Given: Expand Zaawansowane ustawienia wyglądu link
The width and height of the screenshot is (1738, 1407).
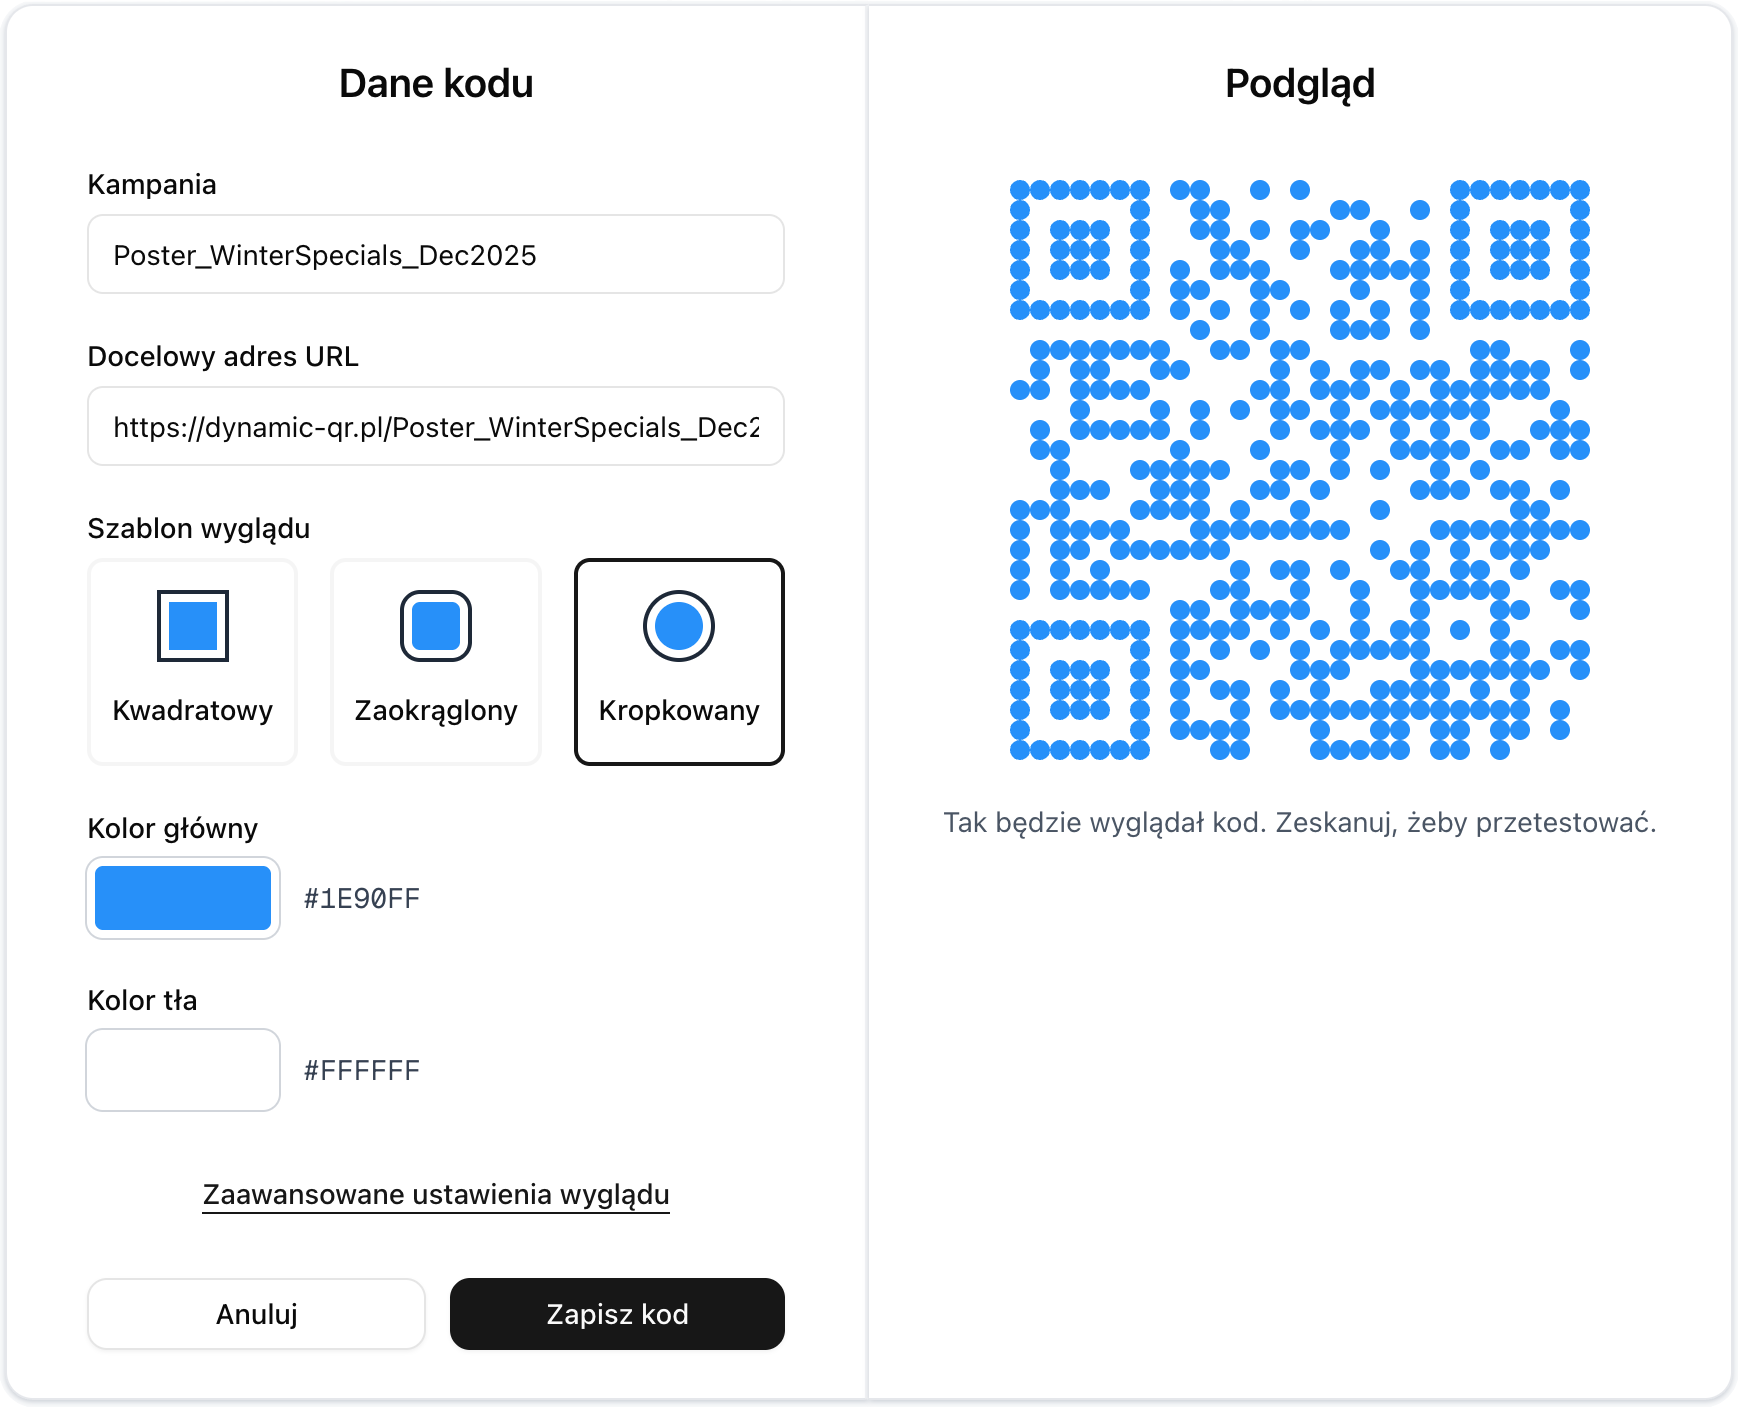Looking at the screenshot, I should coord(436,1195).
